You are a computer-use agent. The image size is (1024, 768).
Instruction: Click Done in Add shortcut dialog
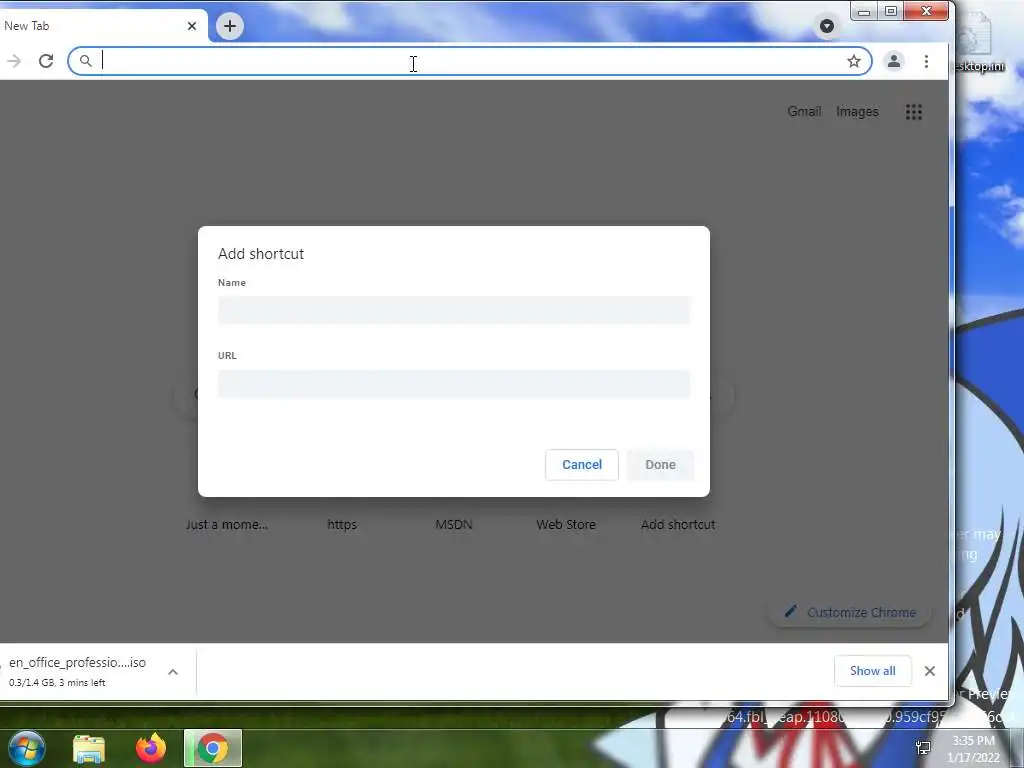[660, 465]
